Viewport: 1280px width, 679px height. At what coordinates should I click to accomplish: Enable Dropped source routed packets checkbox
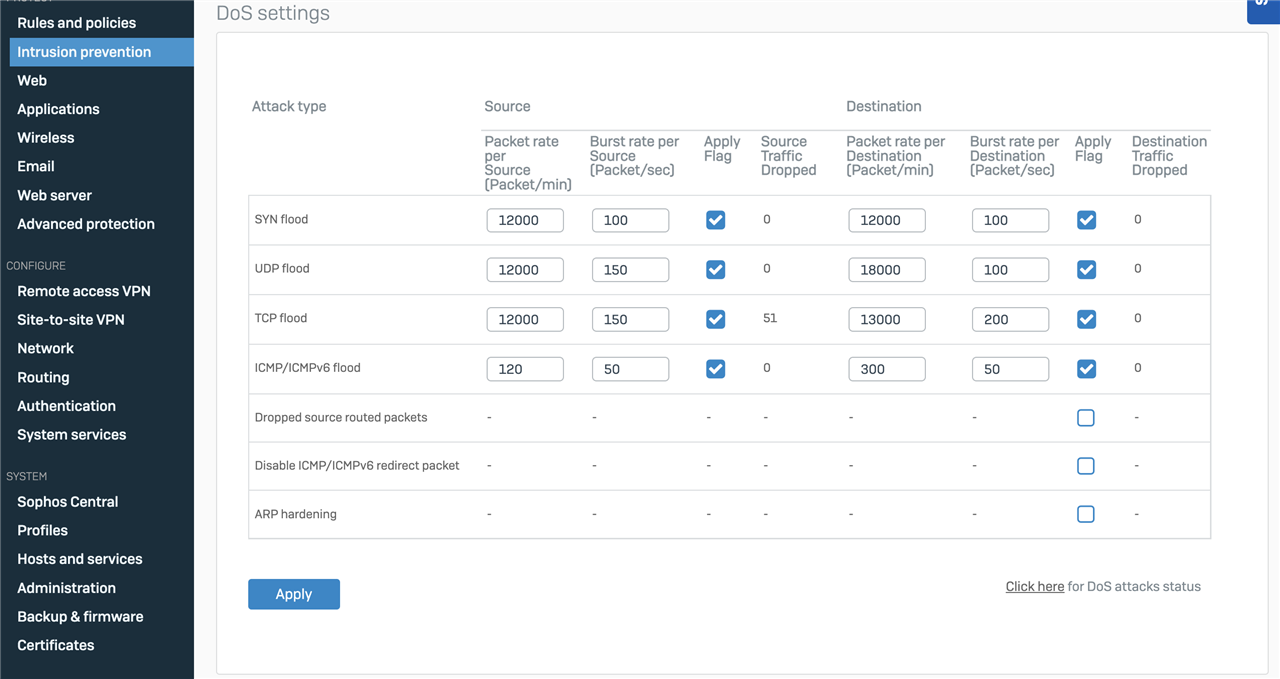pos(1086,418)
